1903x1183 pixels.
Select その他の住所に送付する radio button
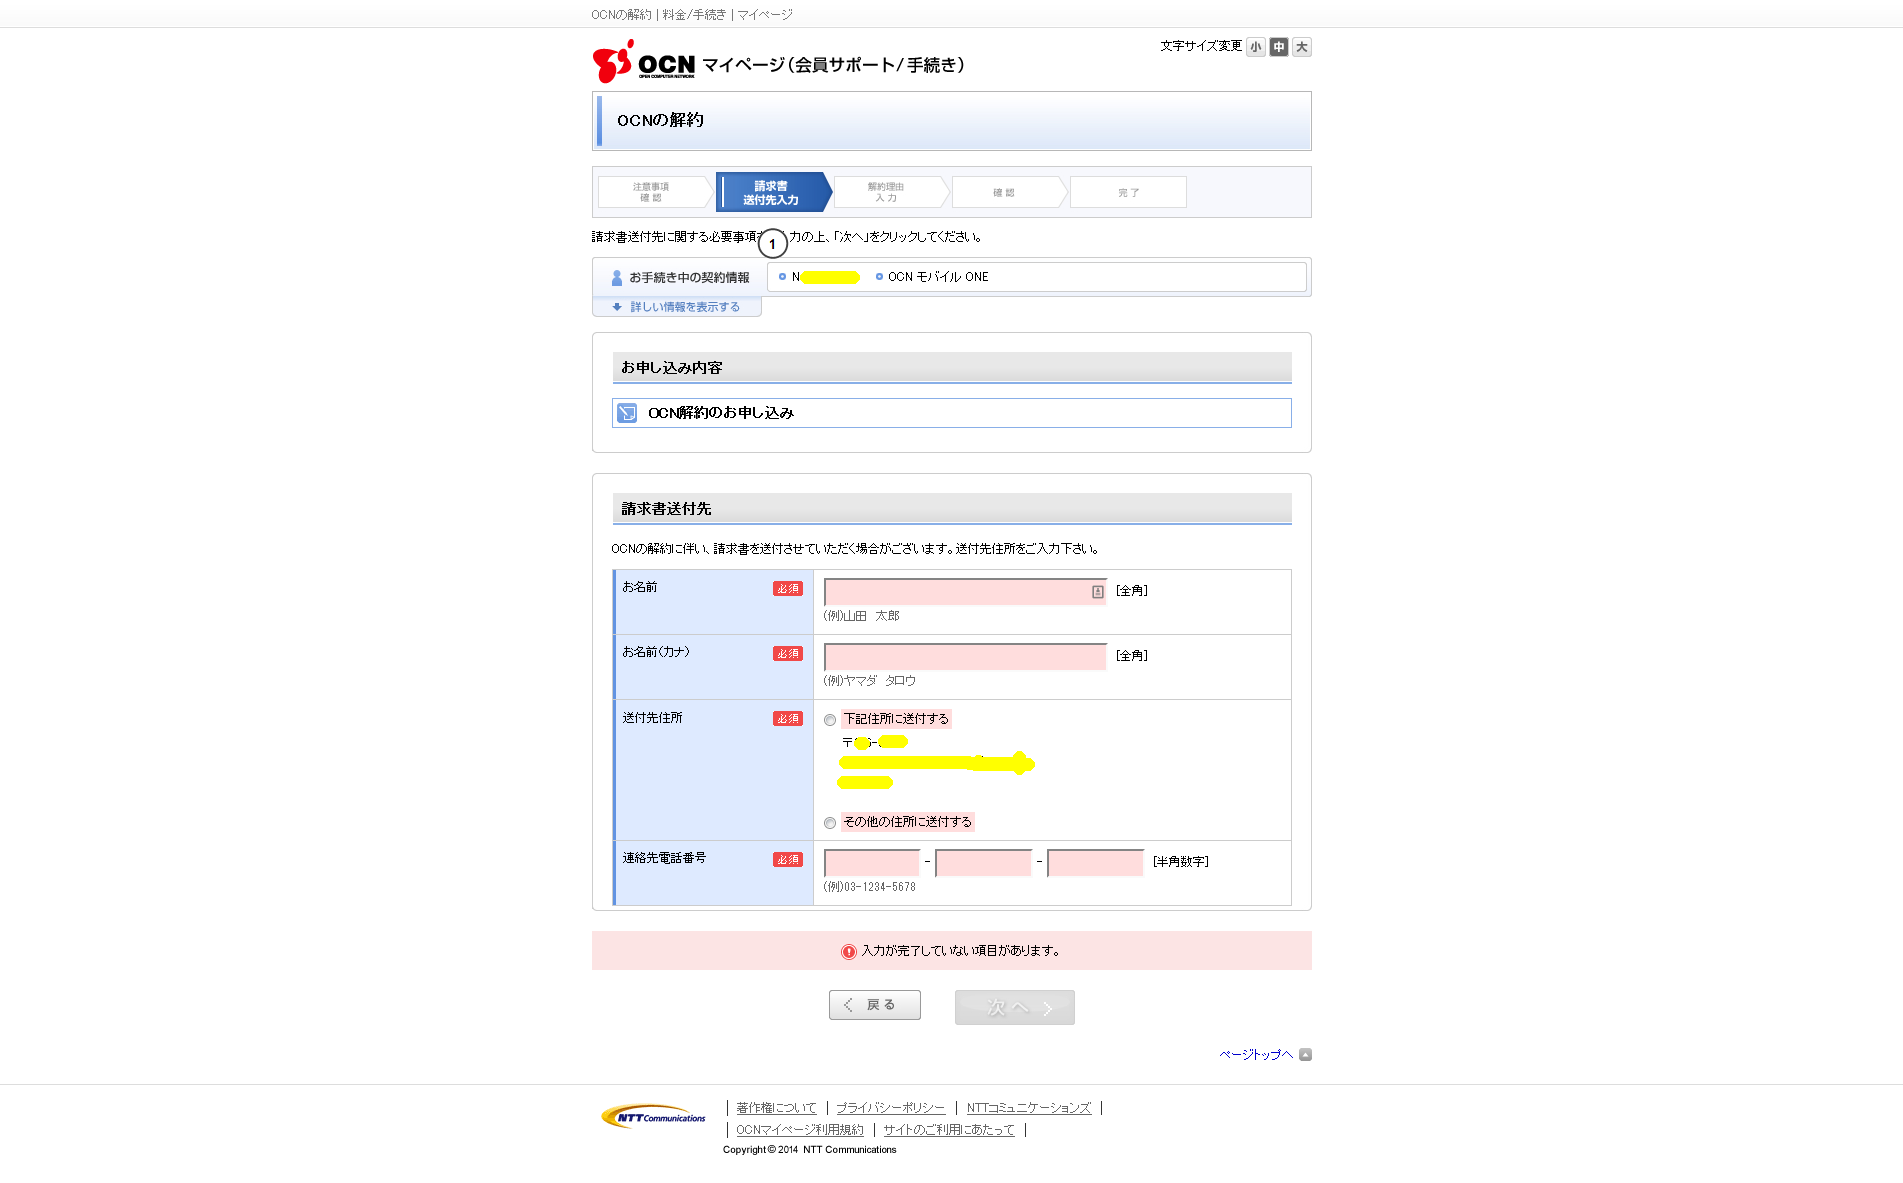point(830,823)
